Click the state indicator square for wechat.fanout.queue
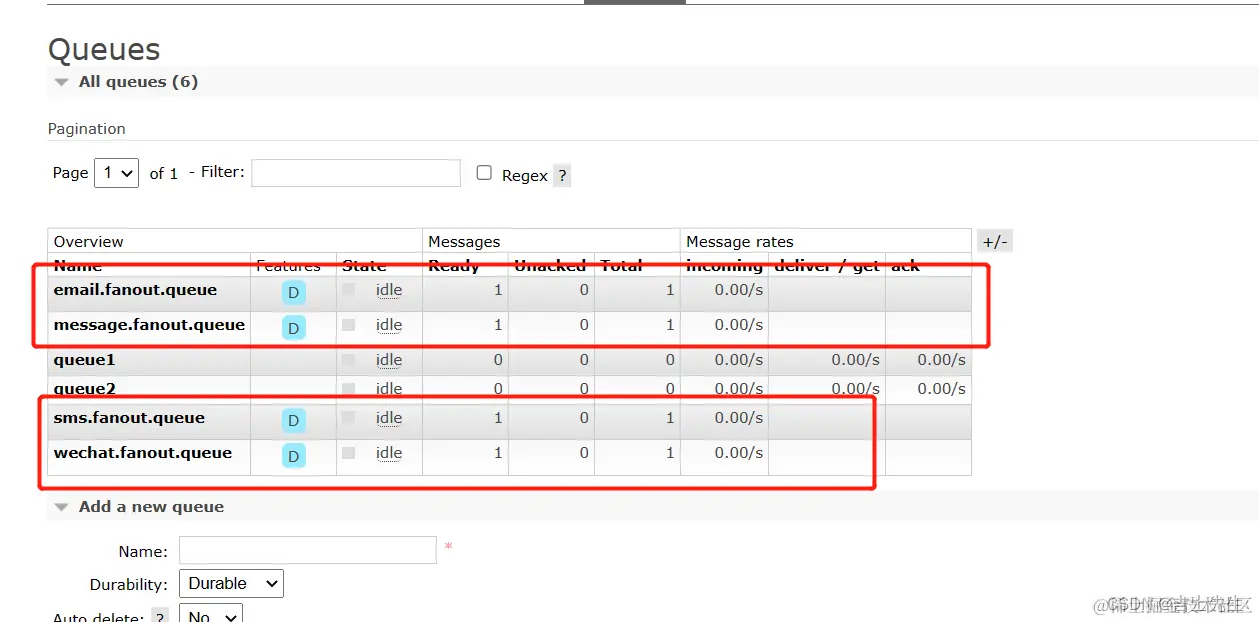 point(348,453)
